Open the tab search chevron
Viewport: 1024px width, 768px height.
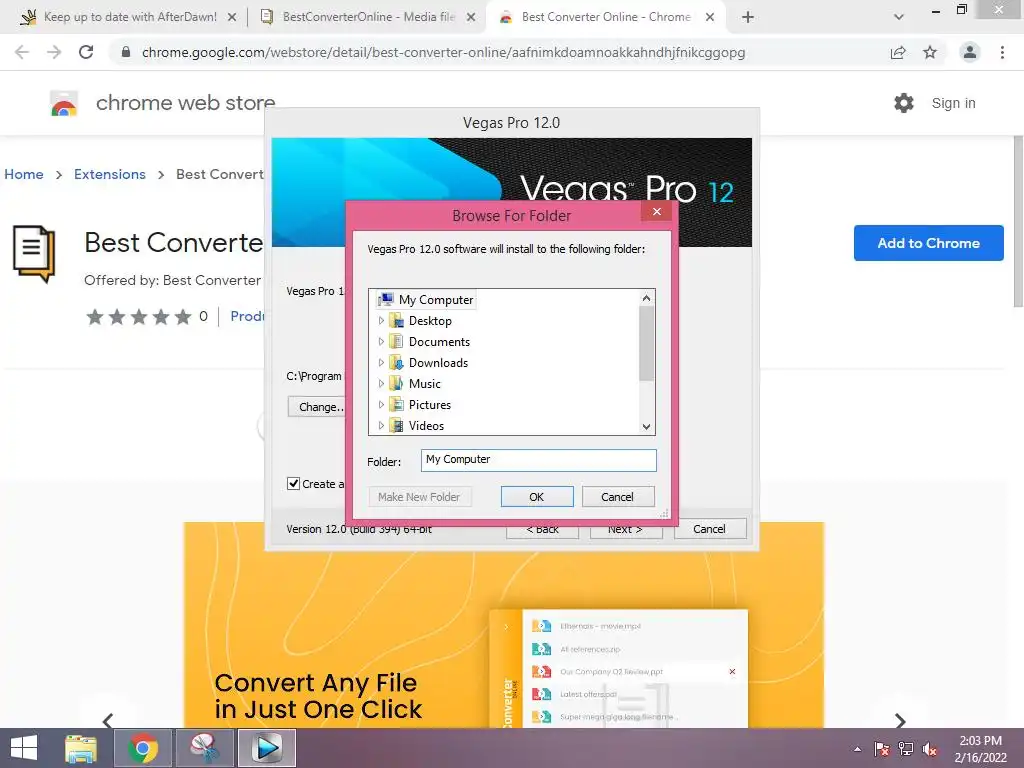click(x=899, y=17)
